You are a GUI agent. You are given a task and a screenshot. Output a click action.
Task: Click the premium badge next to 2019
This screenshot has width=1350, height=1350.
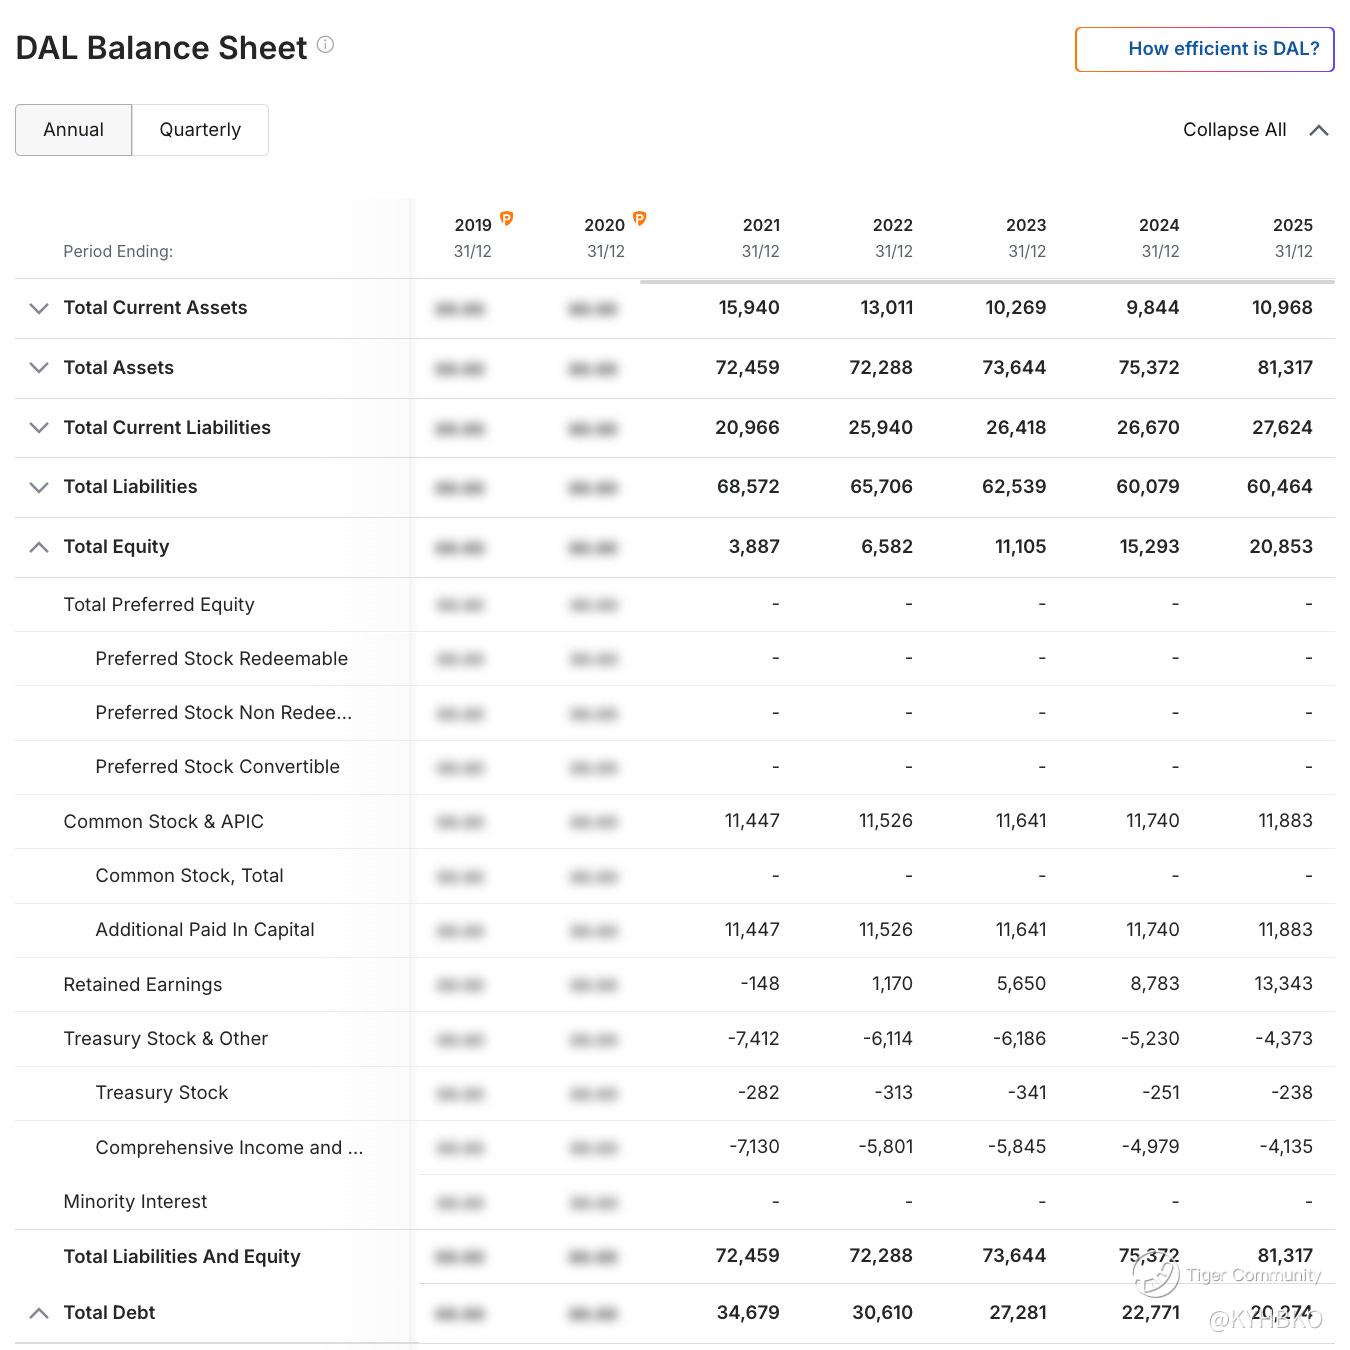coord(507,218)
